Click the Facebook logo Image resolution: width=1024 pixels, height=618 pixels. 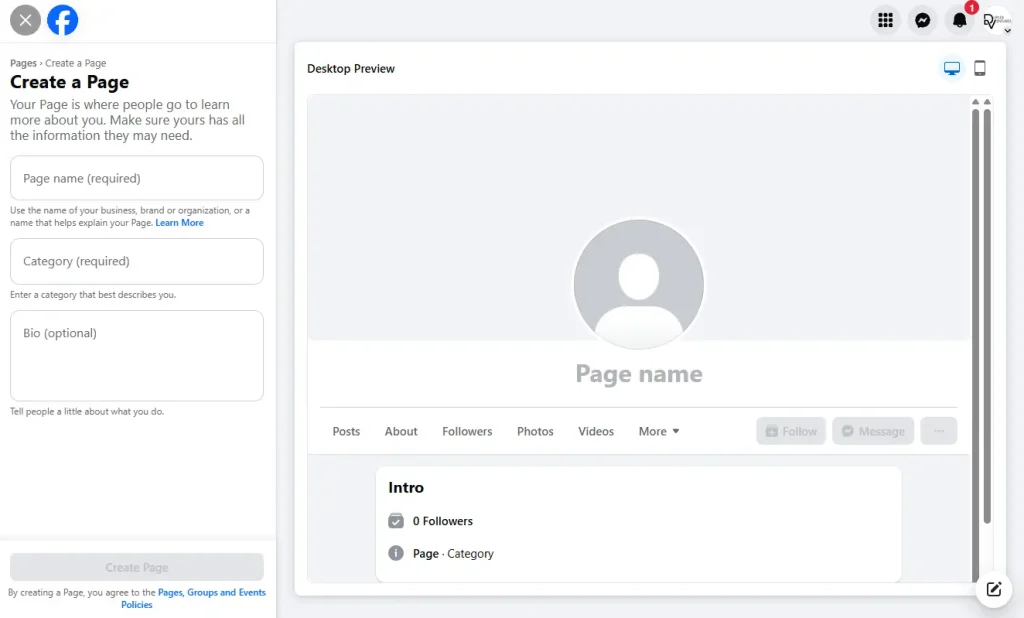(x=62, y=19)
